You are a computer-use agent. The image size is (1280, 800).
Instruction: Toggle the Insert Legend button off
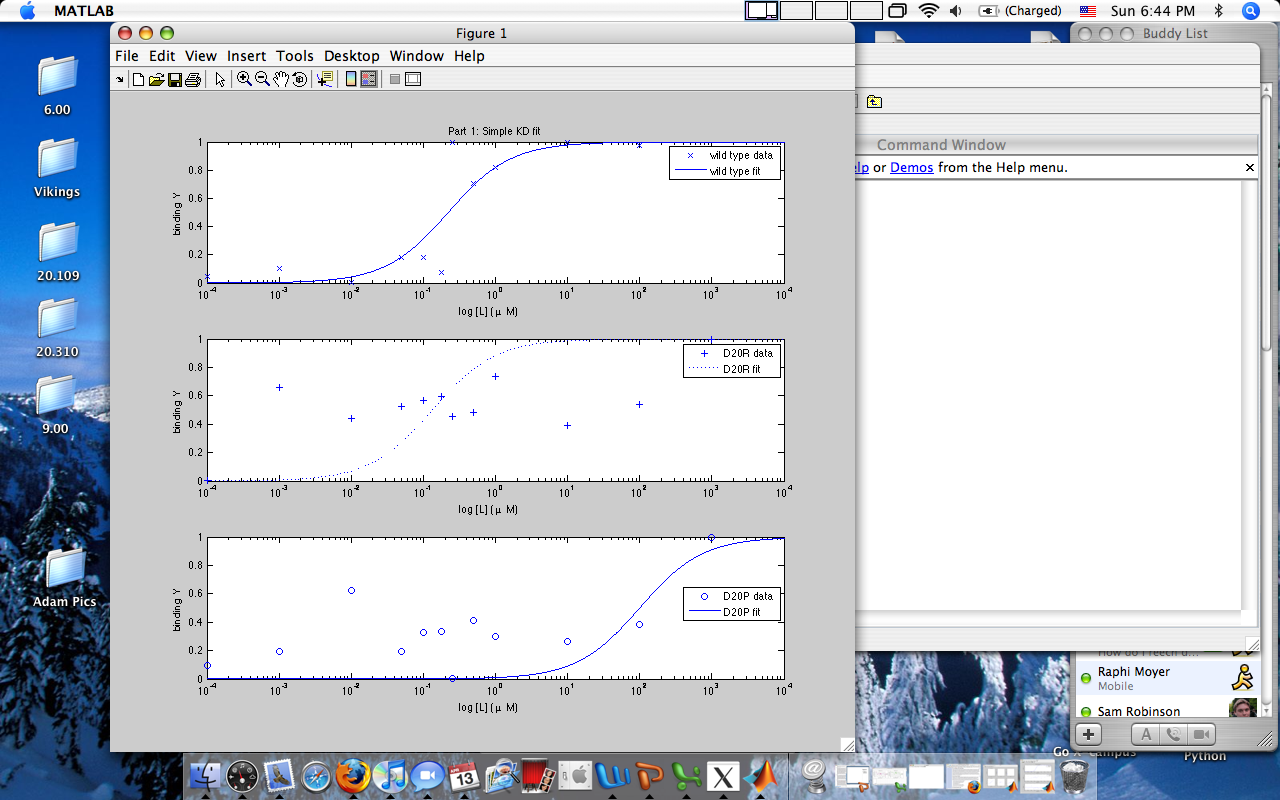(x=369, y=80)
